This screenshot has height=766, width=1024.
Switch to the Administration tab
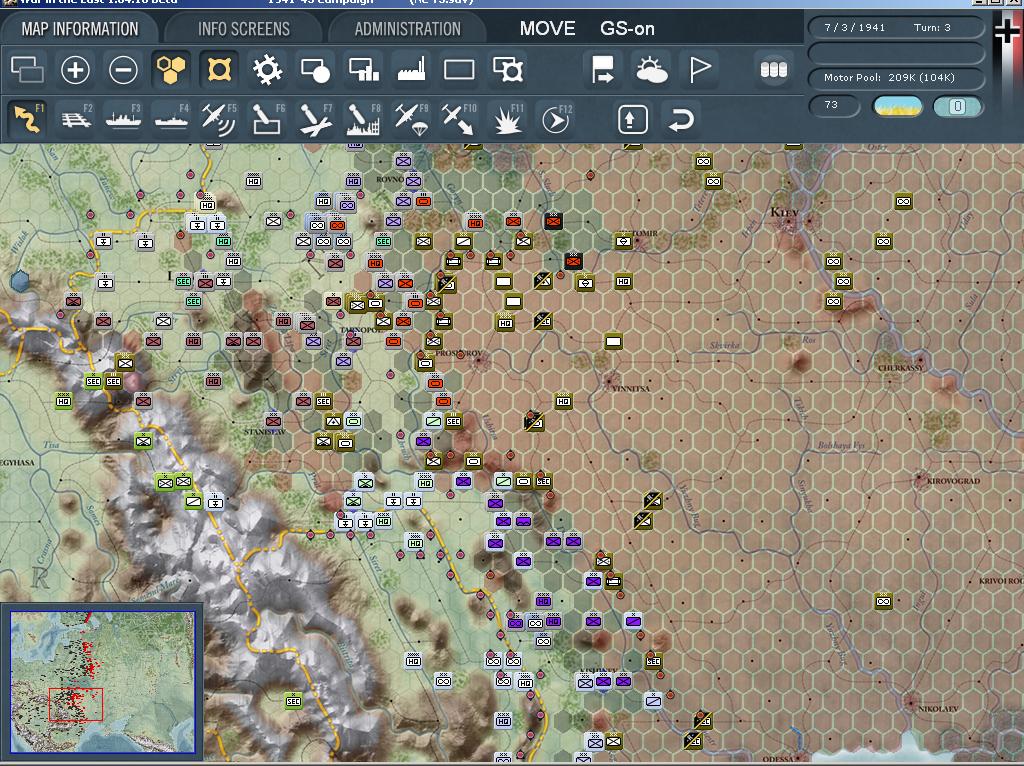[408, 29]
